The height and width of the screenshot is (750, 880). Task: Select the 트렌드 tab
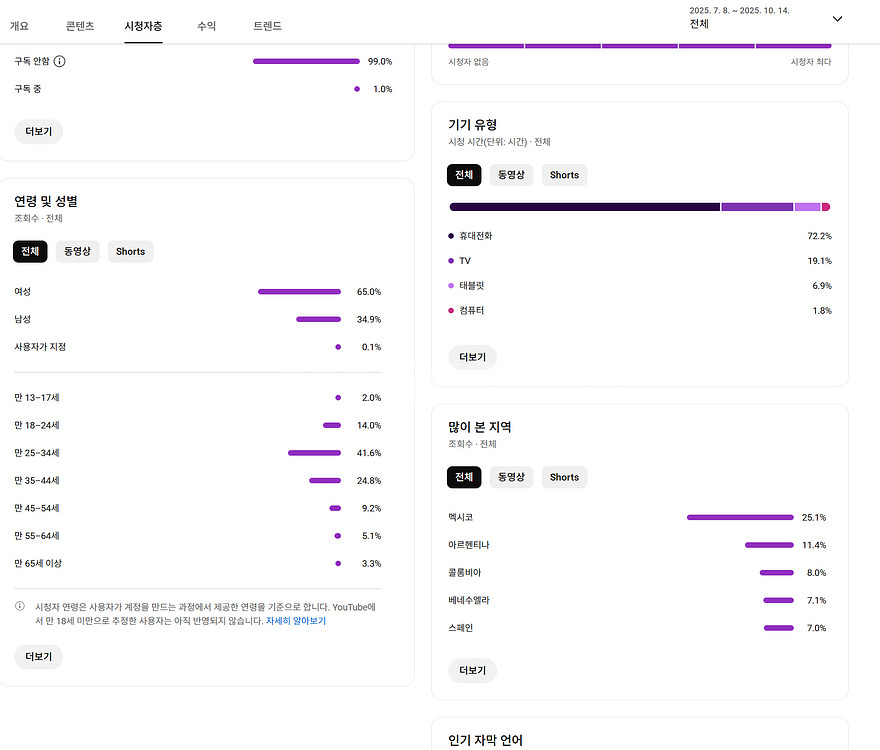(267, 26)
